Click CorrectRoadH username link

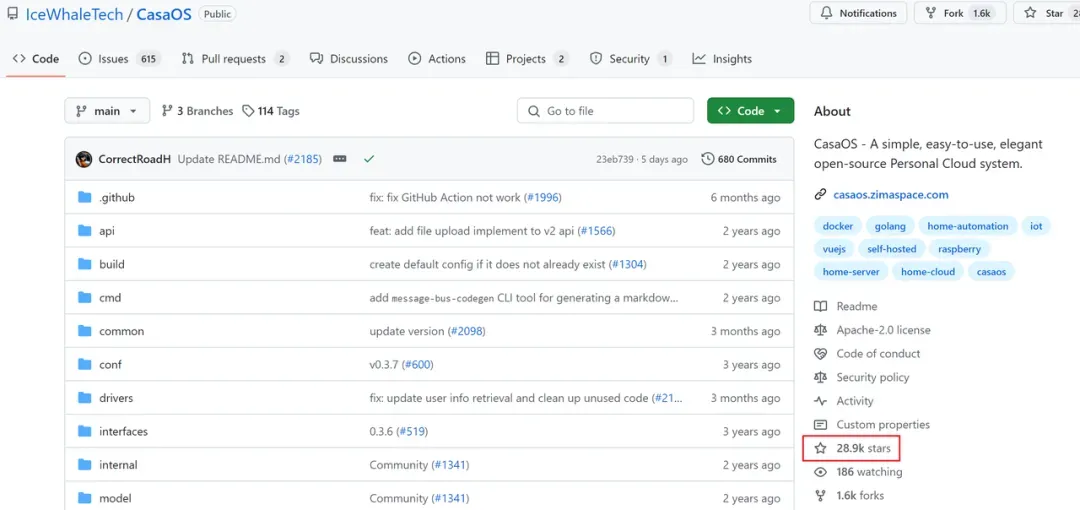[x=134, y=159]
